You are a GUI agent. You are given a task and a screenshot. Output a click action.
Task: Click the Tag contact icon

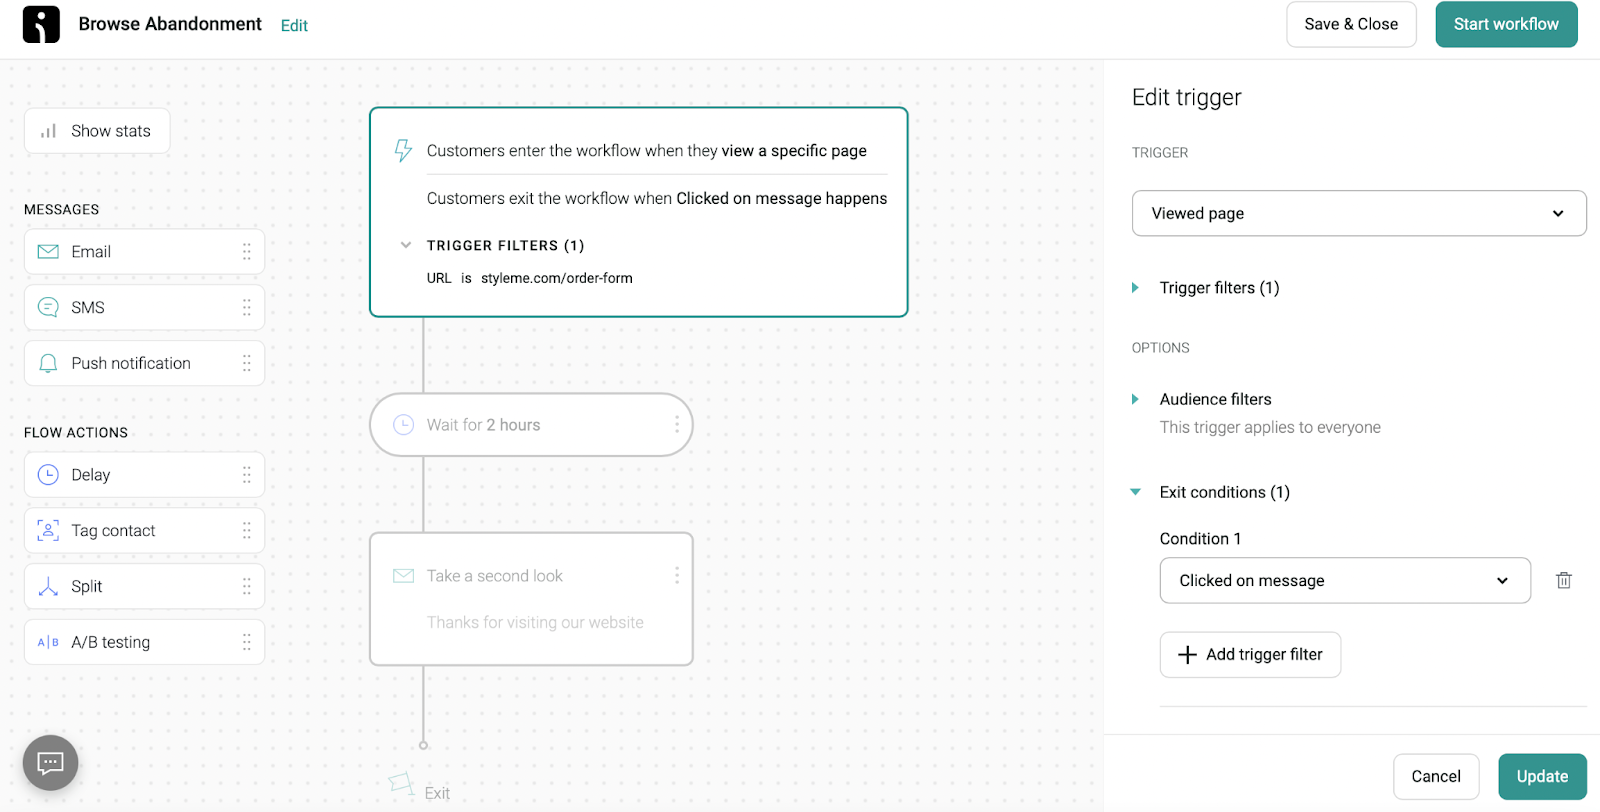click(47, 530)
